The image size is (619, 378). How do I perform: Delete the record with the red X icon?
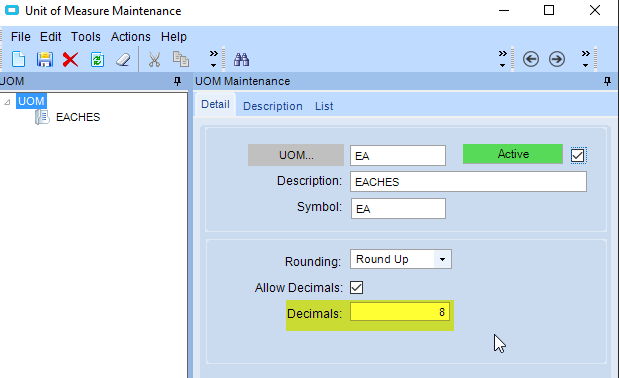[70, 60]
